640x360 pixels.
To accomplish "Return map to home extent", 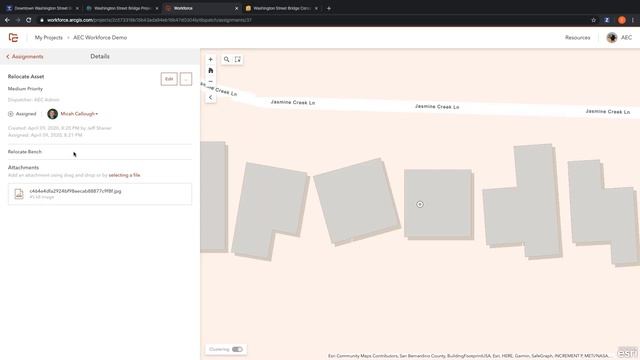I will point(211,71).
